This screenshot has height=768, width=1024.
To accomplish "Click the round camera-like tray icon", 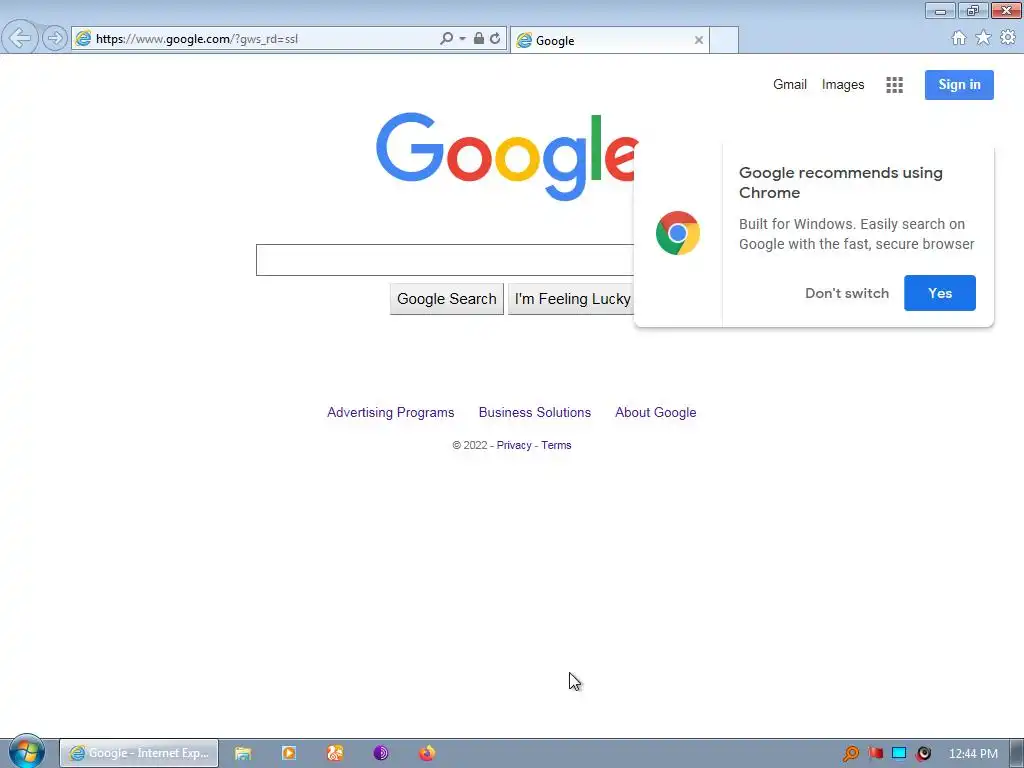I will 923,754.
